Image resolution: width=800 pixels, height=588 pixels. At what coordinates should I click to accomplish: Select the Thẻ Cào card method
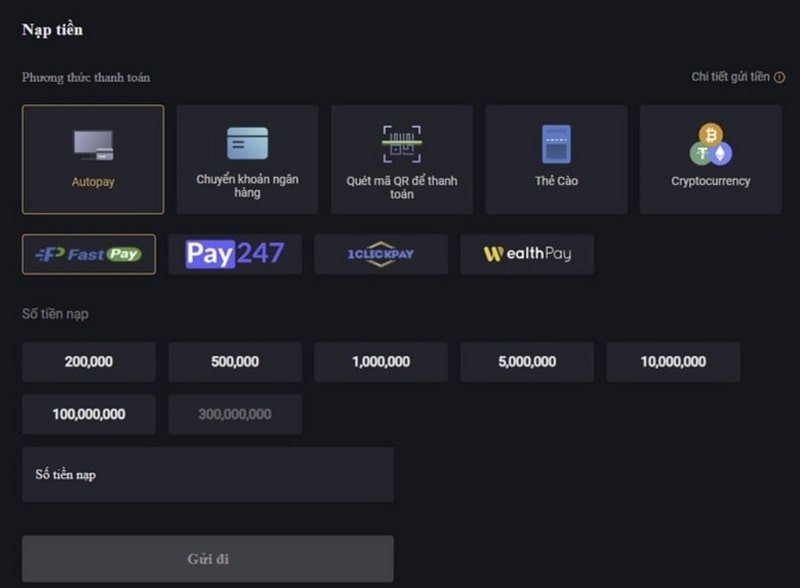point(556,159)
